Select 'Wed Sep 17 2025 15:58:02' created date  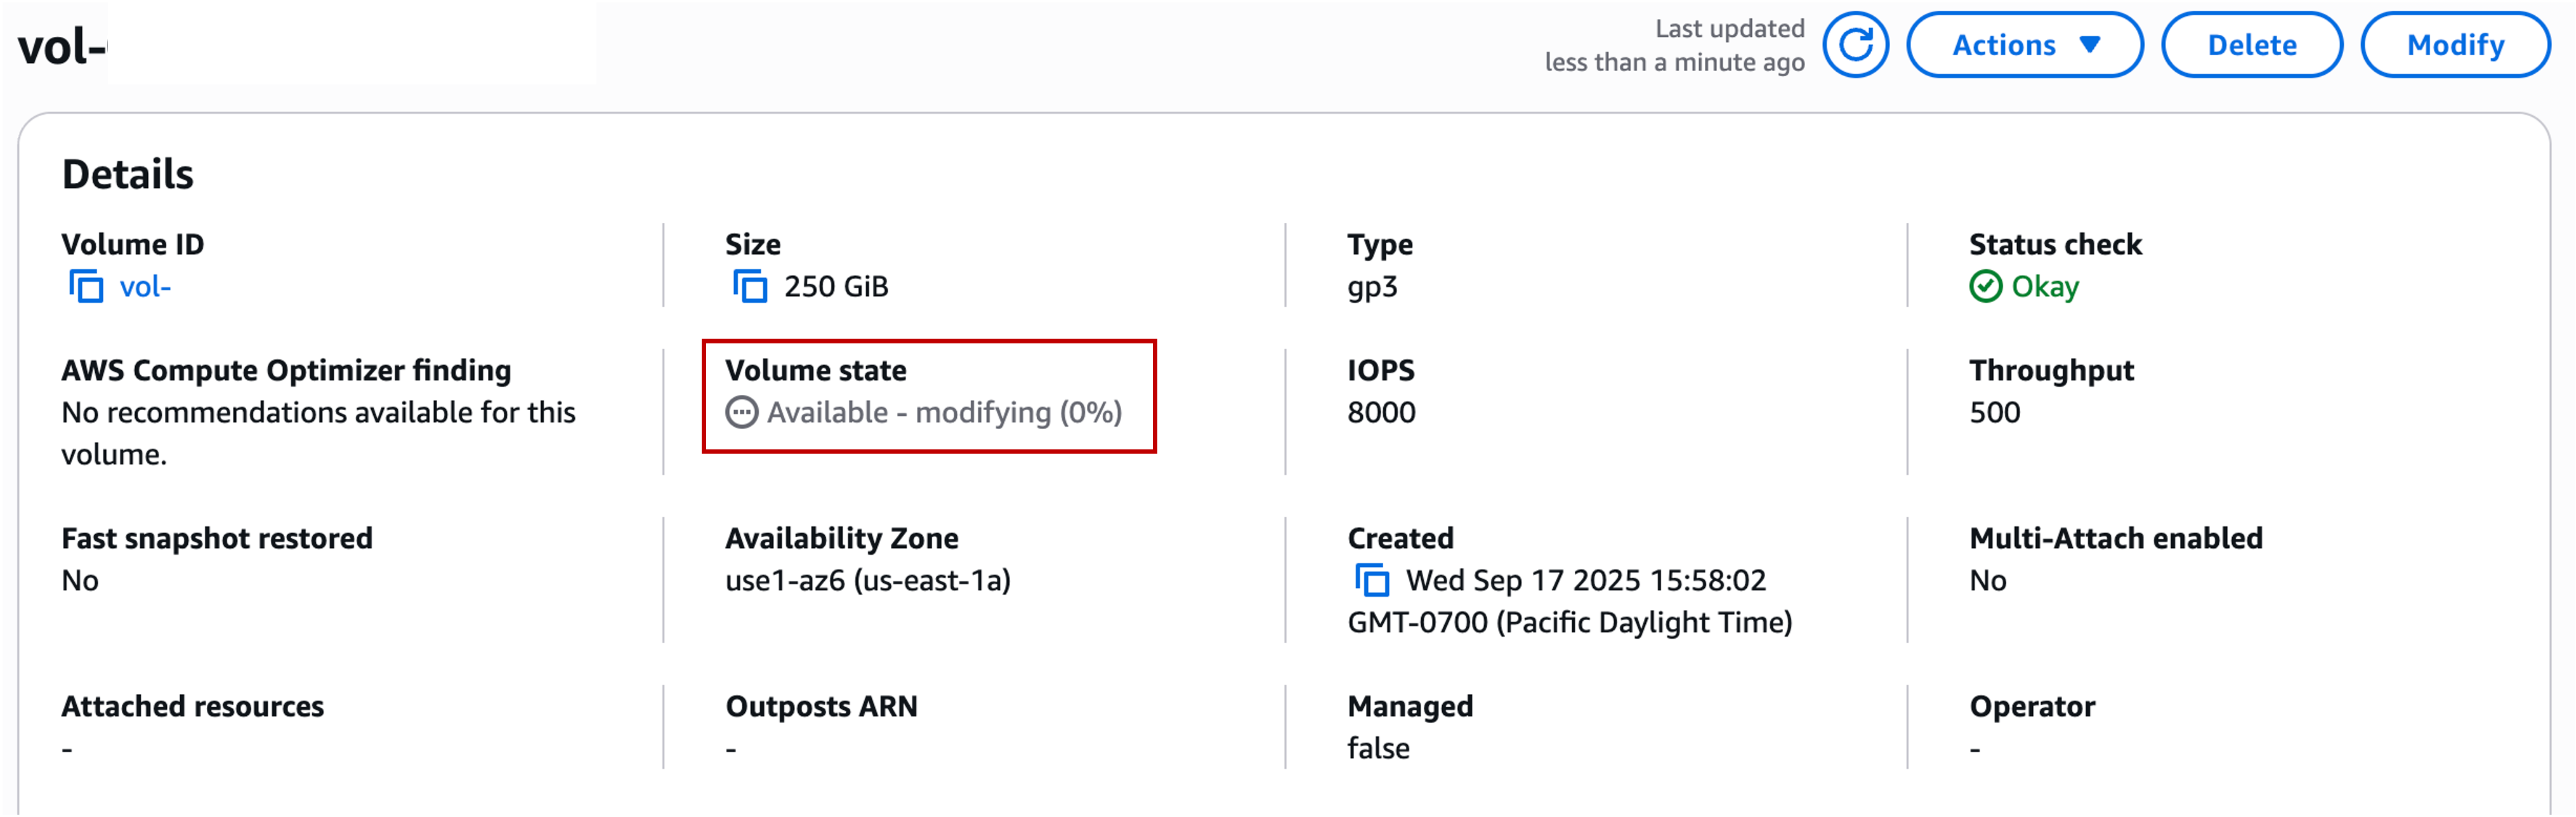point(1586,581)
